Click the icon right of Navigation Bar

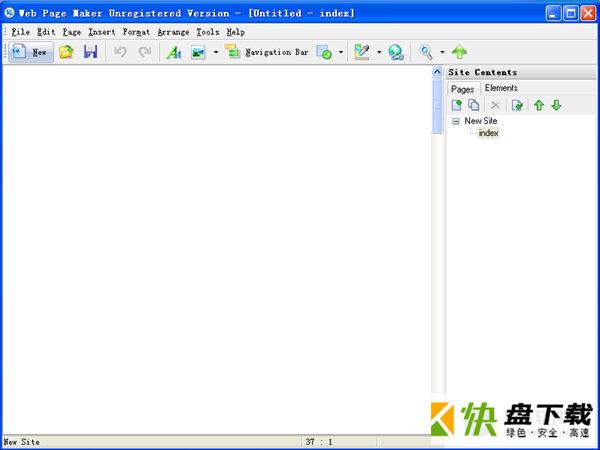point(324,52)
